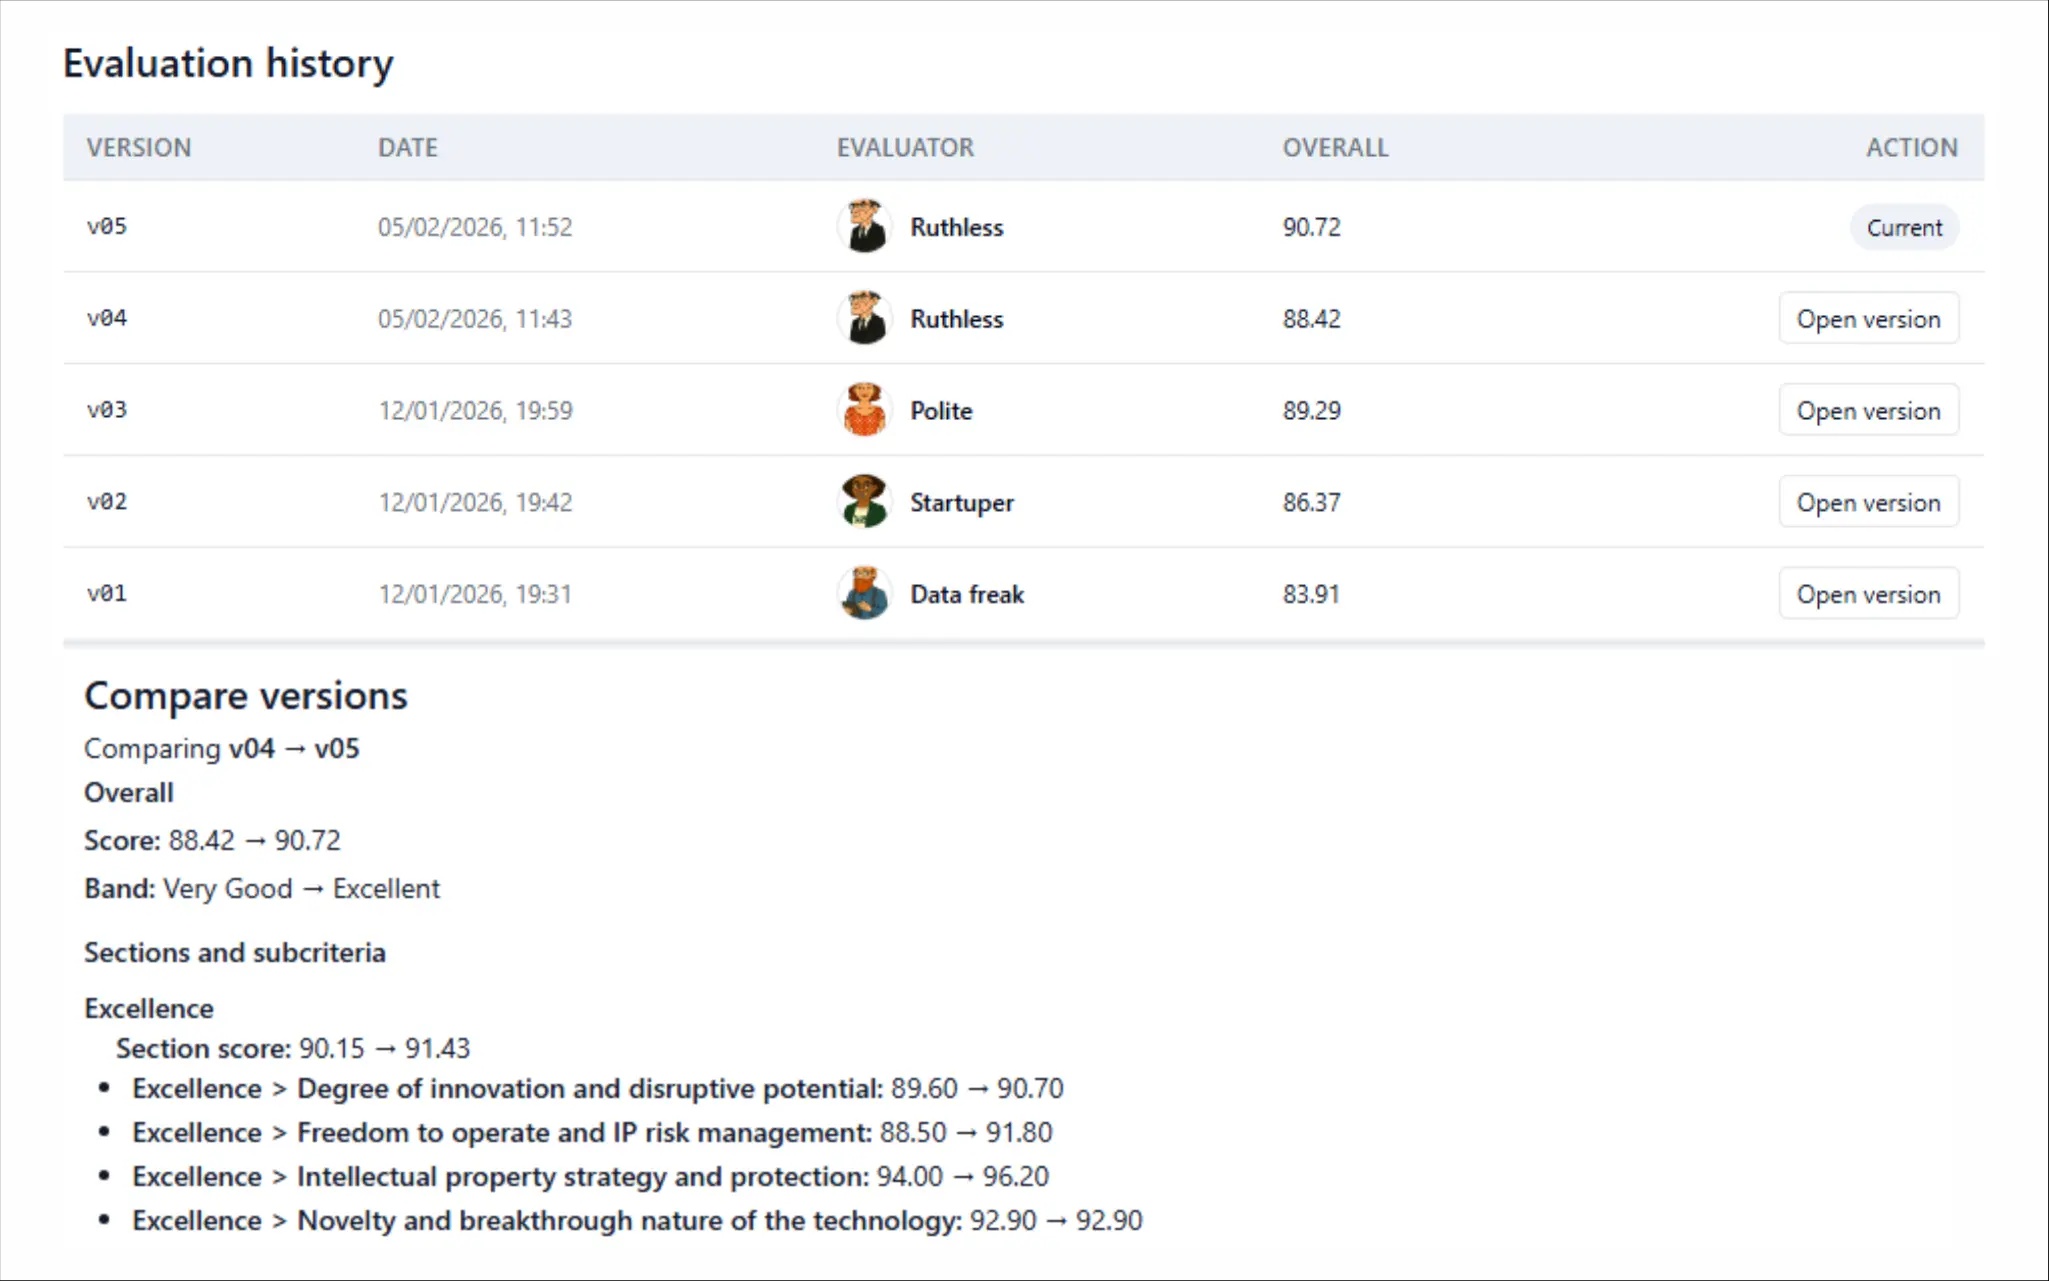The height and width of the screenshot is (1281, 2049).
Task: Select the v03 version cell
Action: 107,410
